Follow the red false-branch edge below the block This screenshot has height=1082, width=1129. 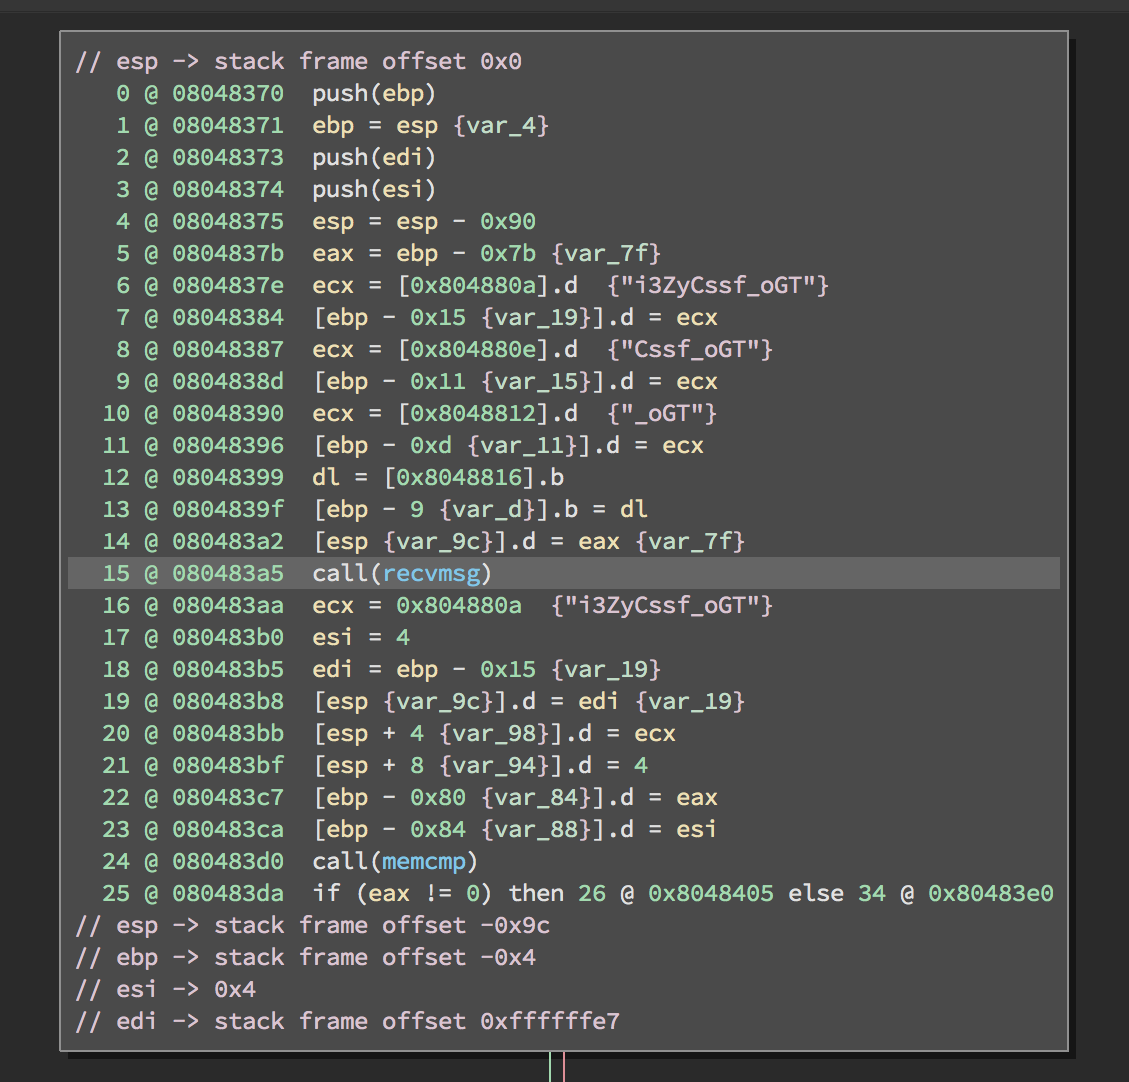click(565, 1068)
